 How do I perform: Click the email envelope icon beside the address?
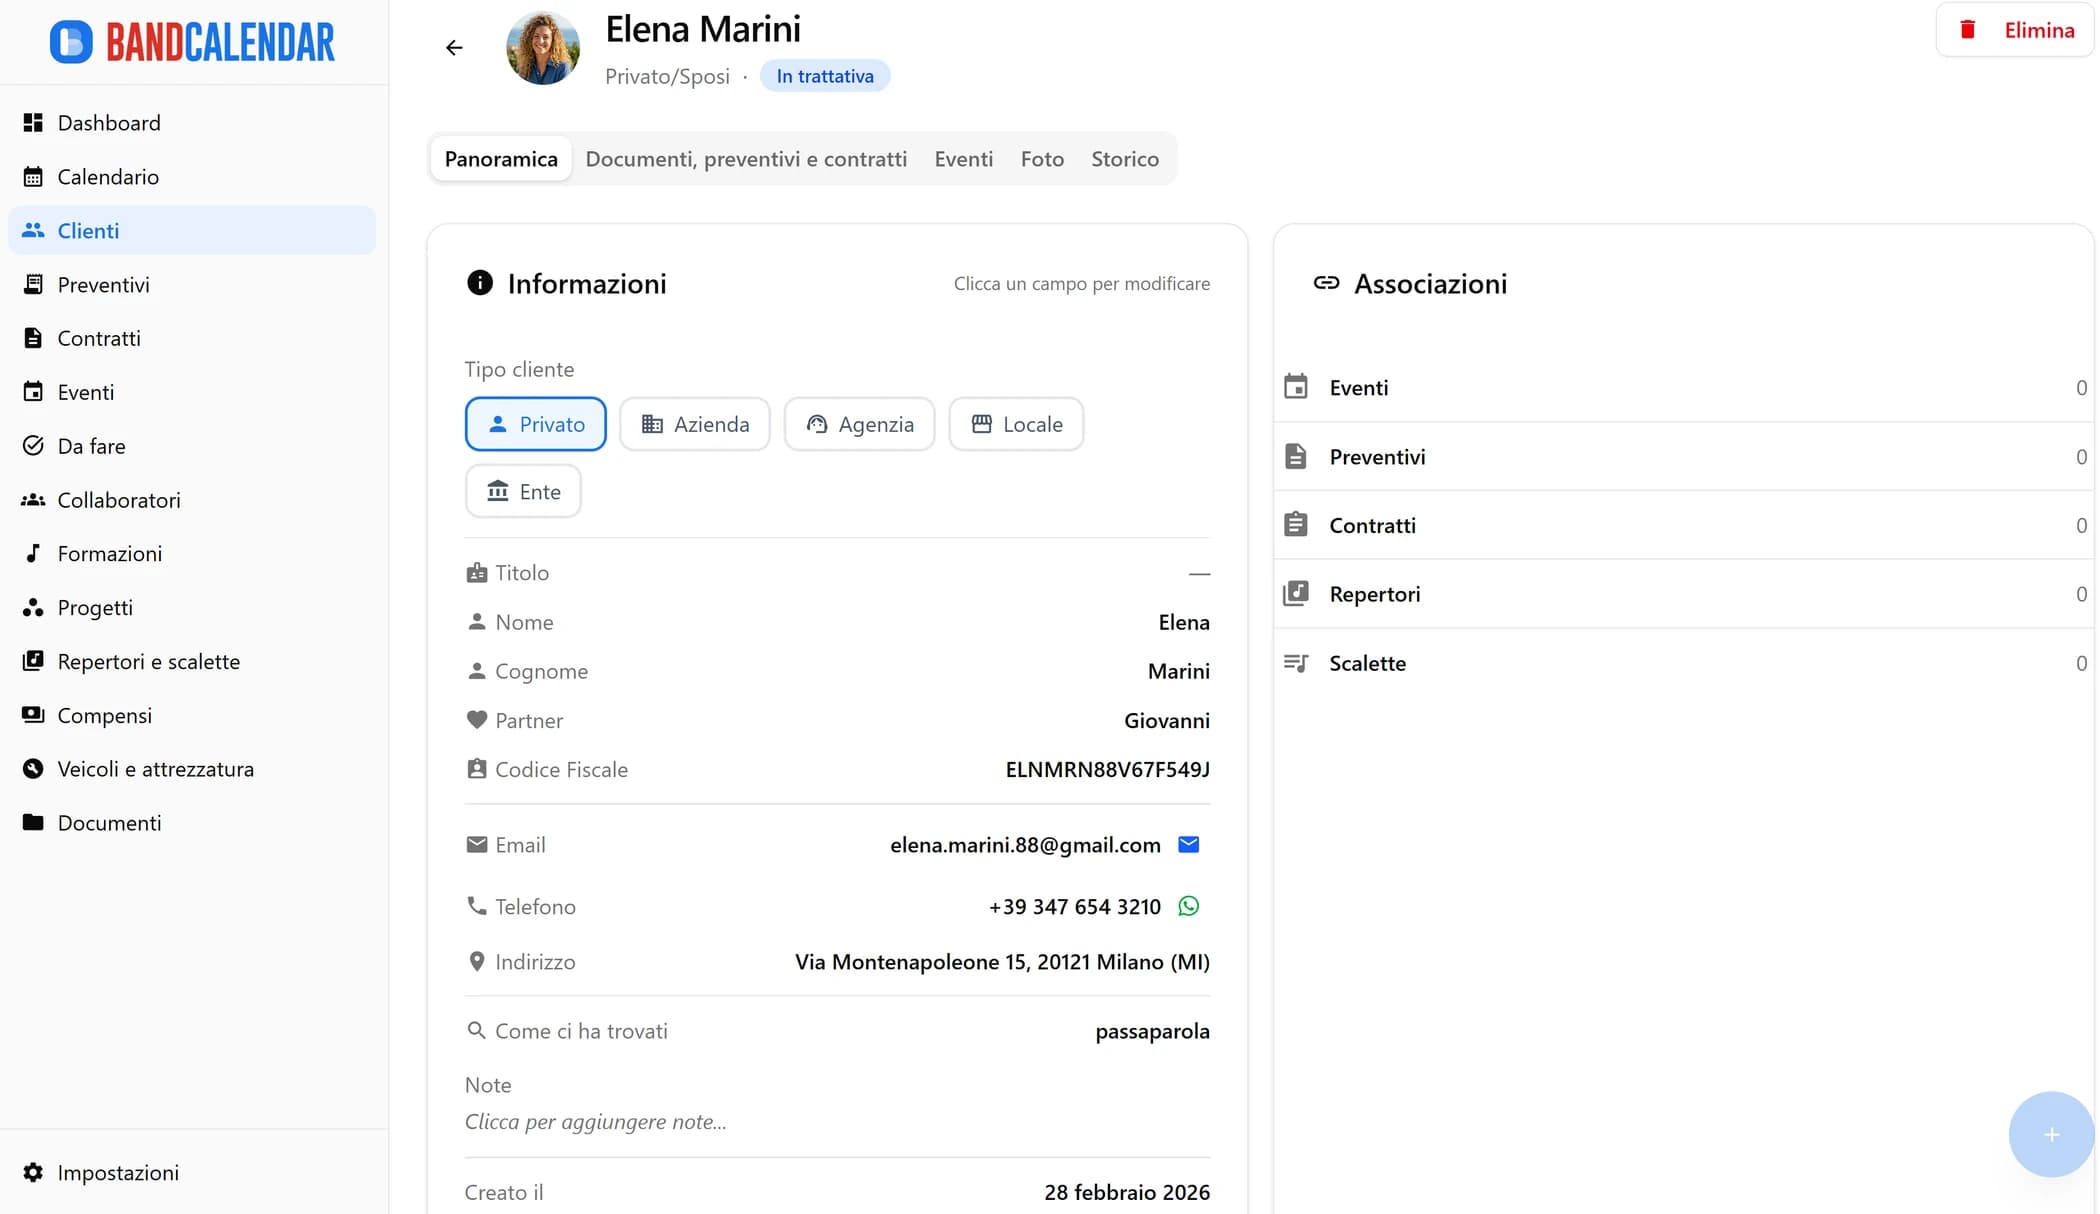1188,844
